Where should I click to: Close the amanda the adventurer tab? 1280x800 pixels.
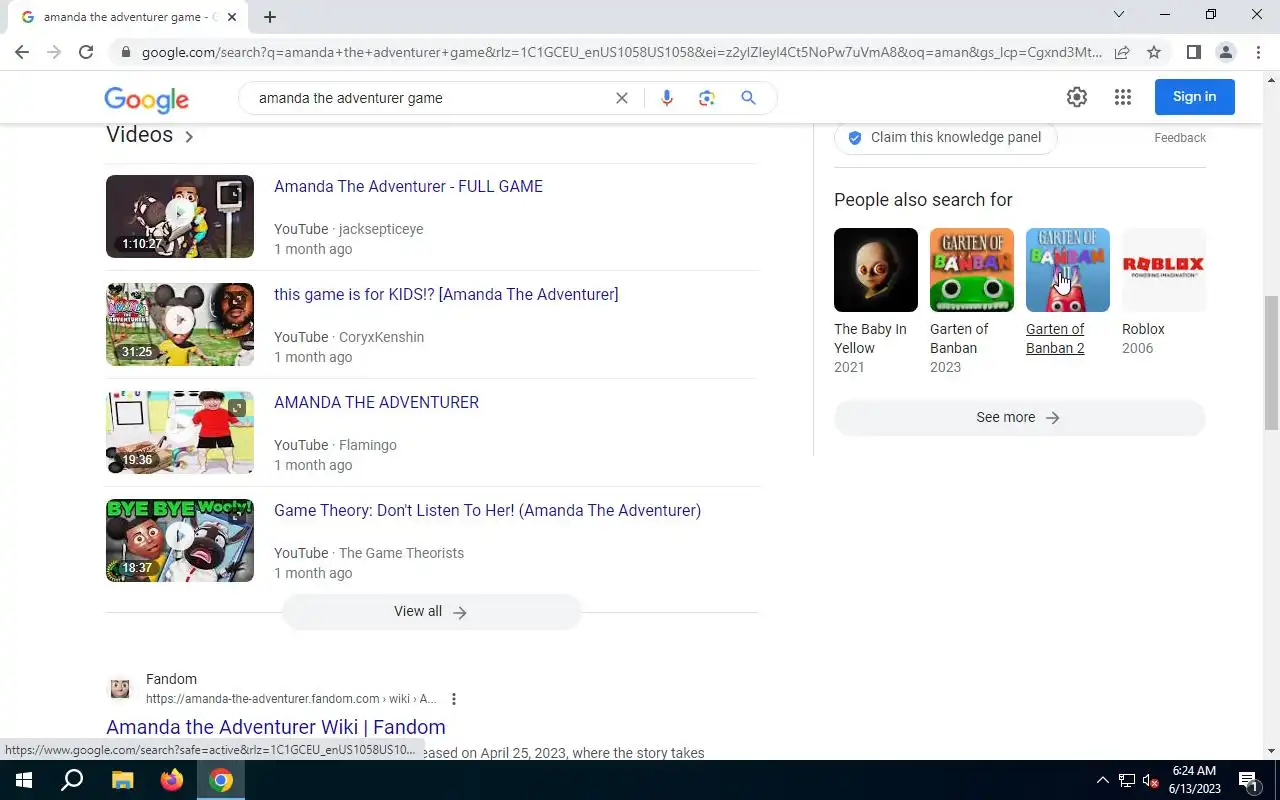pyautogui.click(x=231, y=17)
